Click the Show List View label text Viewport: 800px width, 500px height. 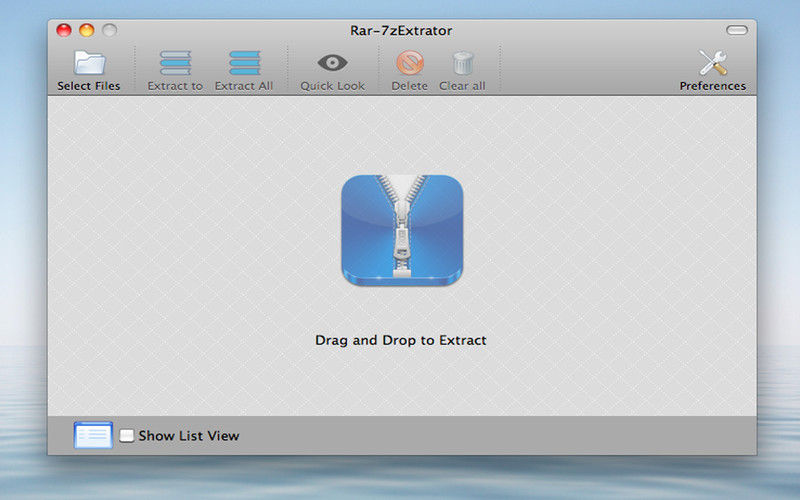189,436
